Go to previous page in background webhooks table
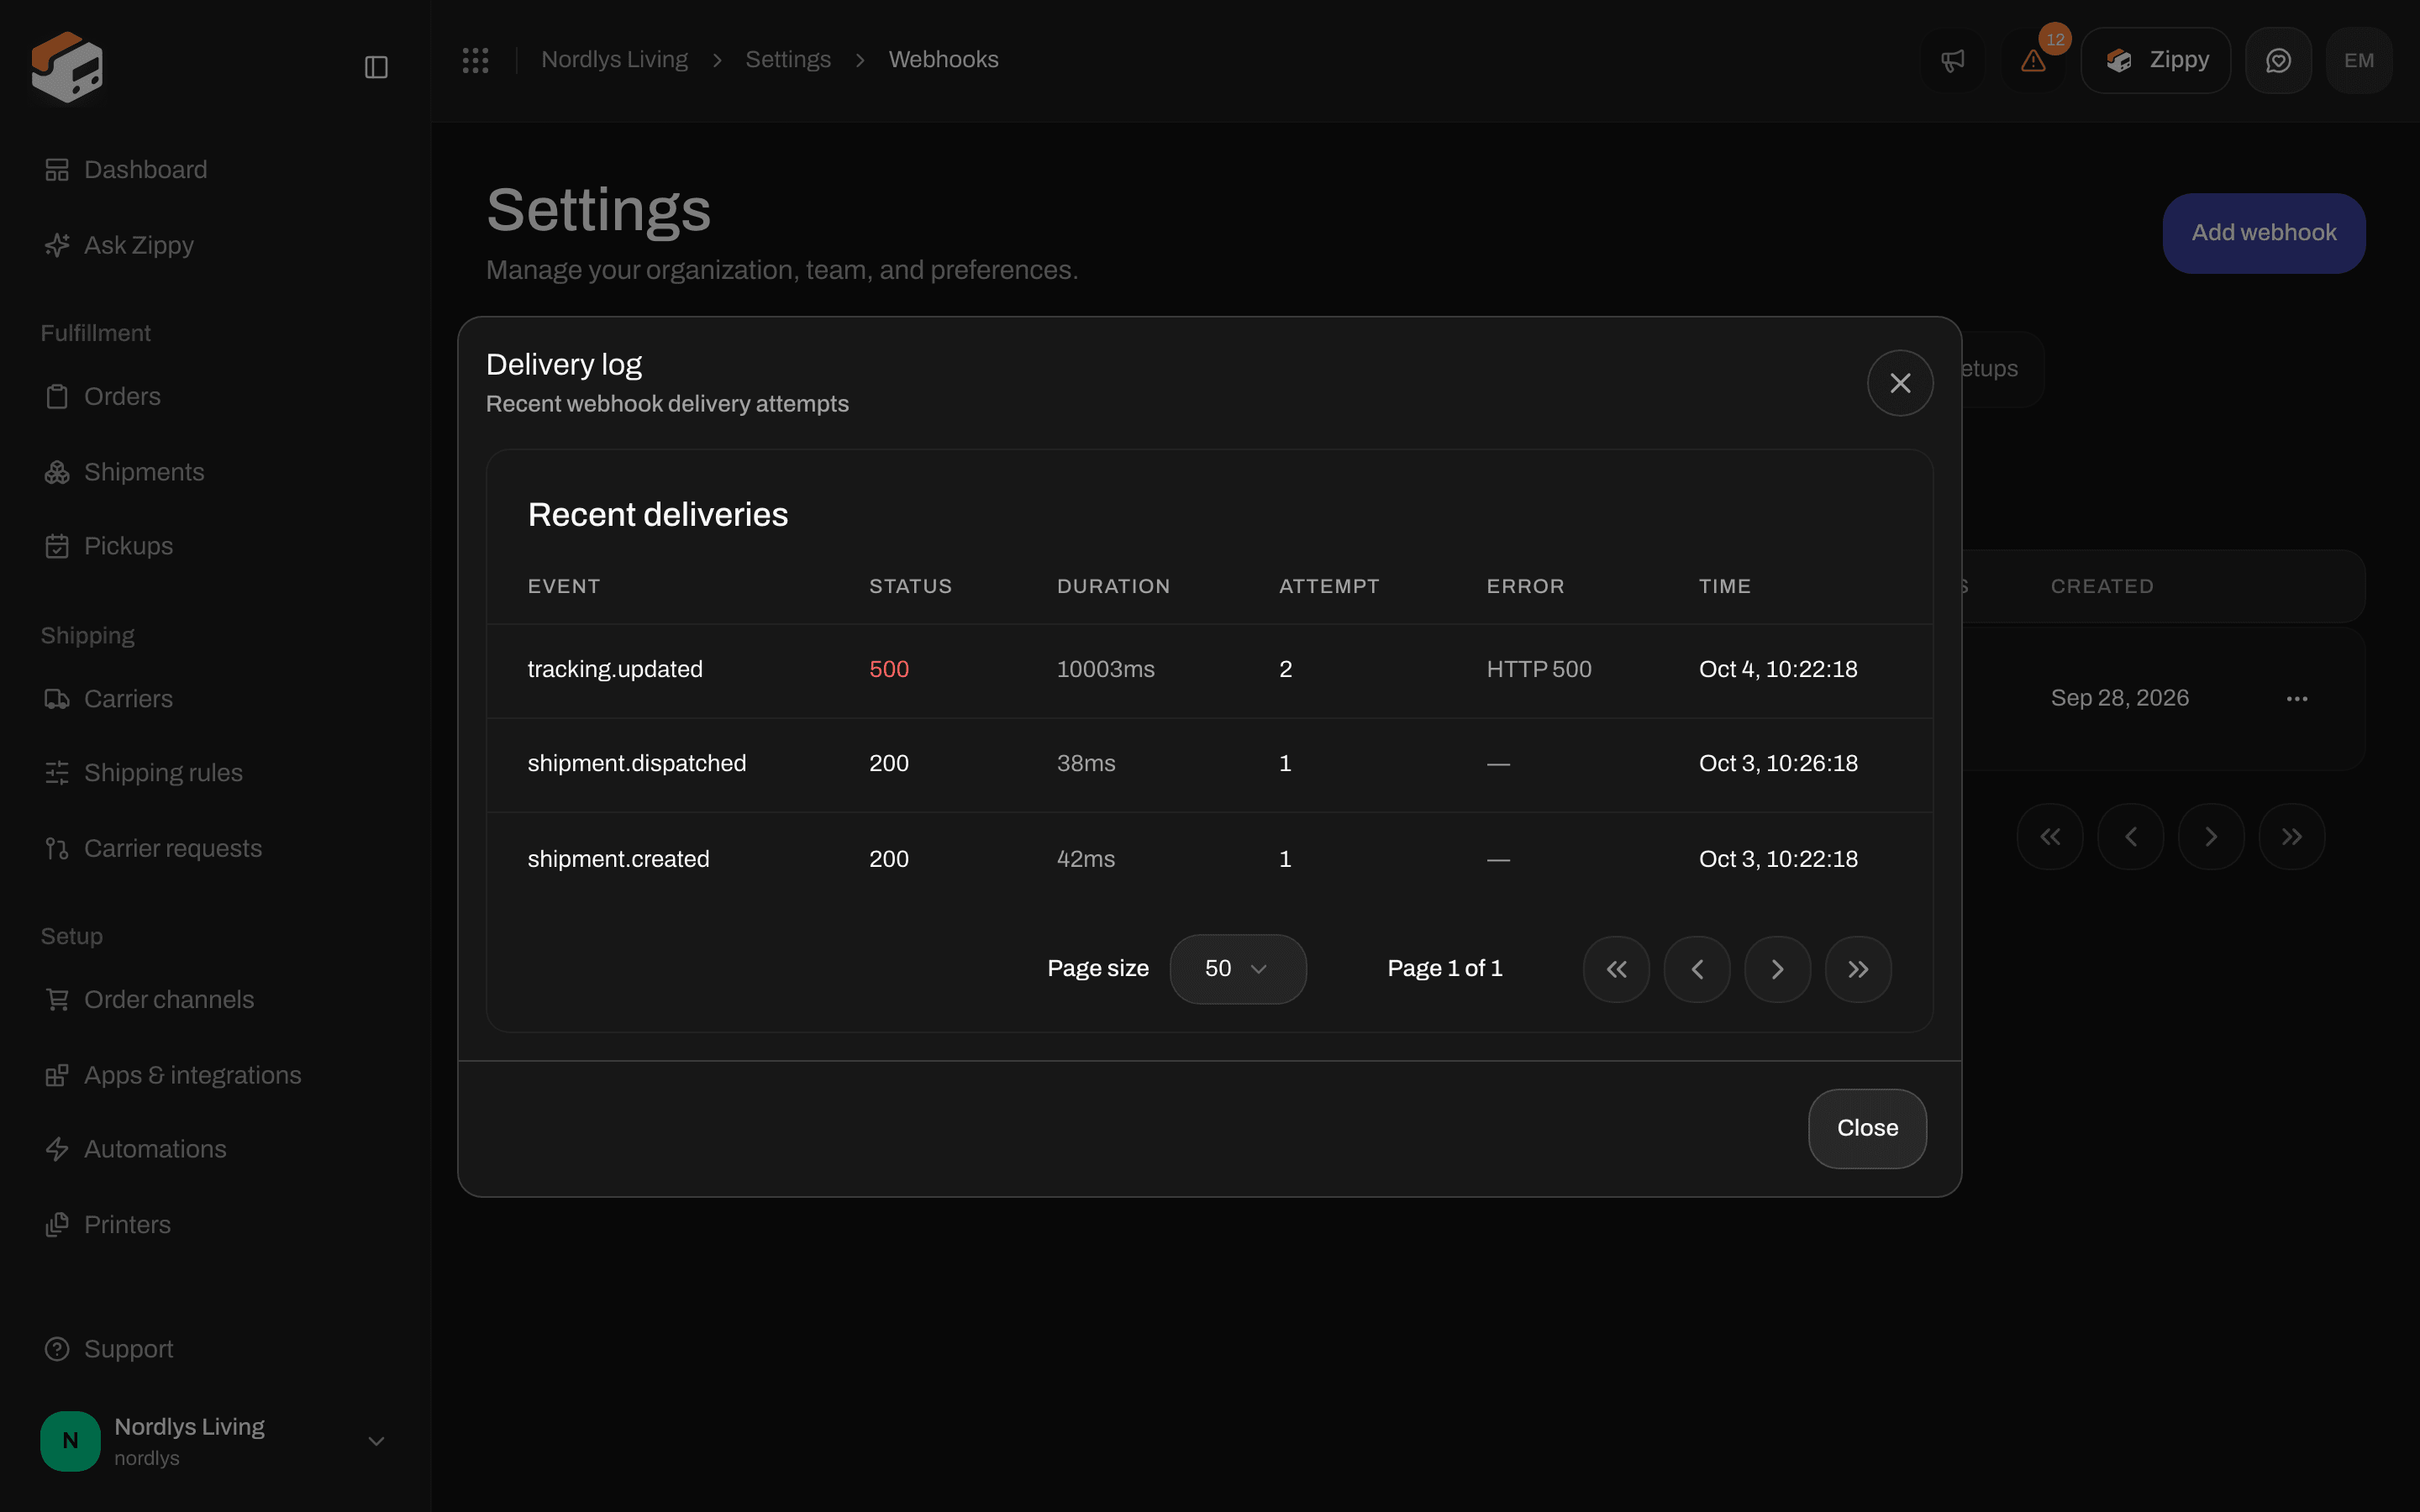2420x1512 pixels. point(2131,836)
